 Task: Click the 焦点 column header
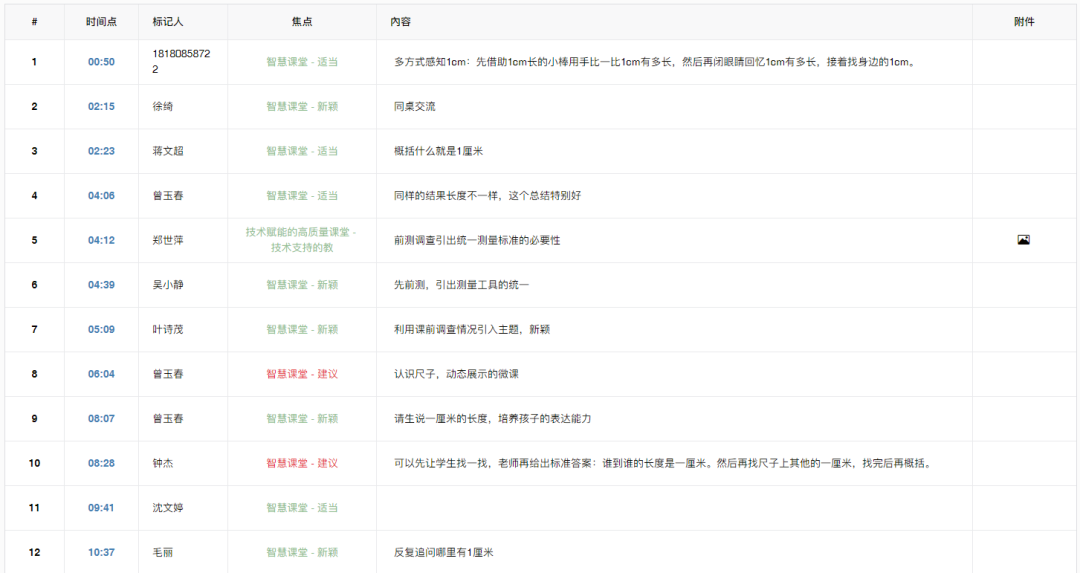301,21
